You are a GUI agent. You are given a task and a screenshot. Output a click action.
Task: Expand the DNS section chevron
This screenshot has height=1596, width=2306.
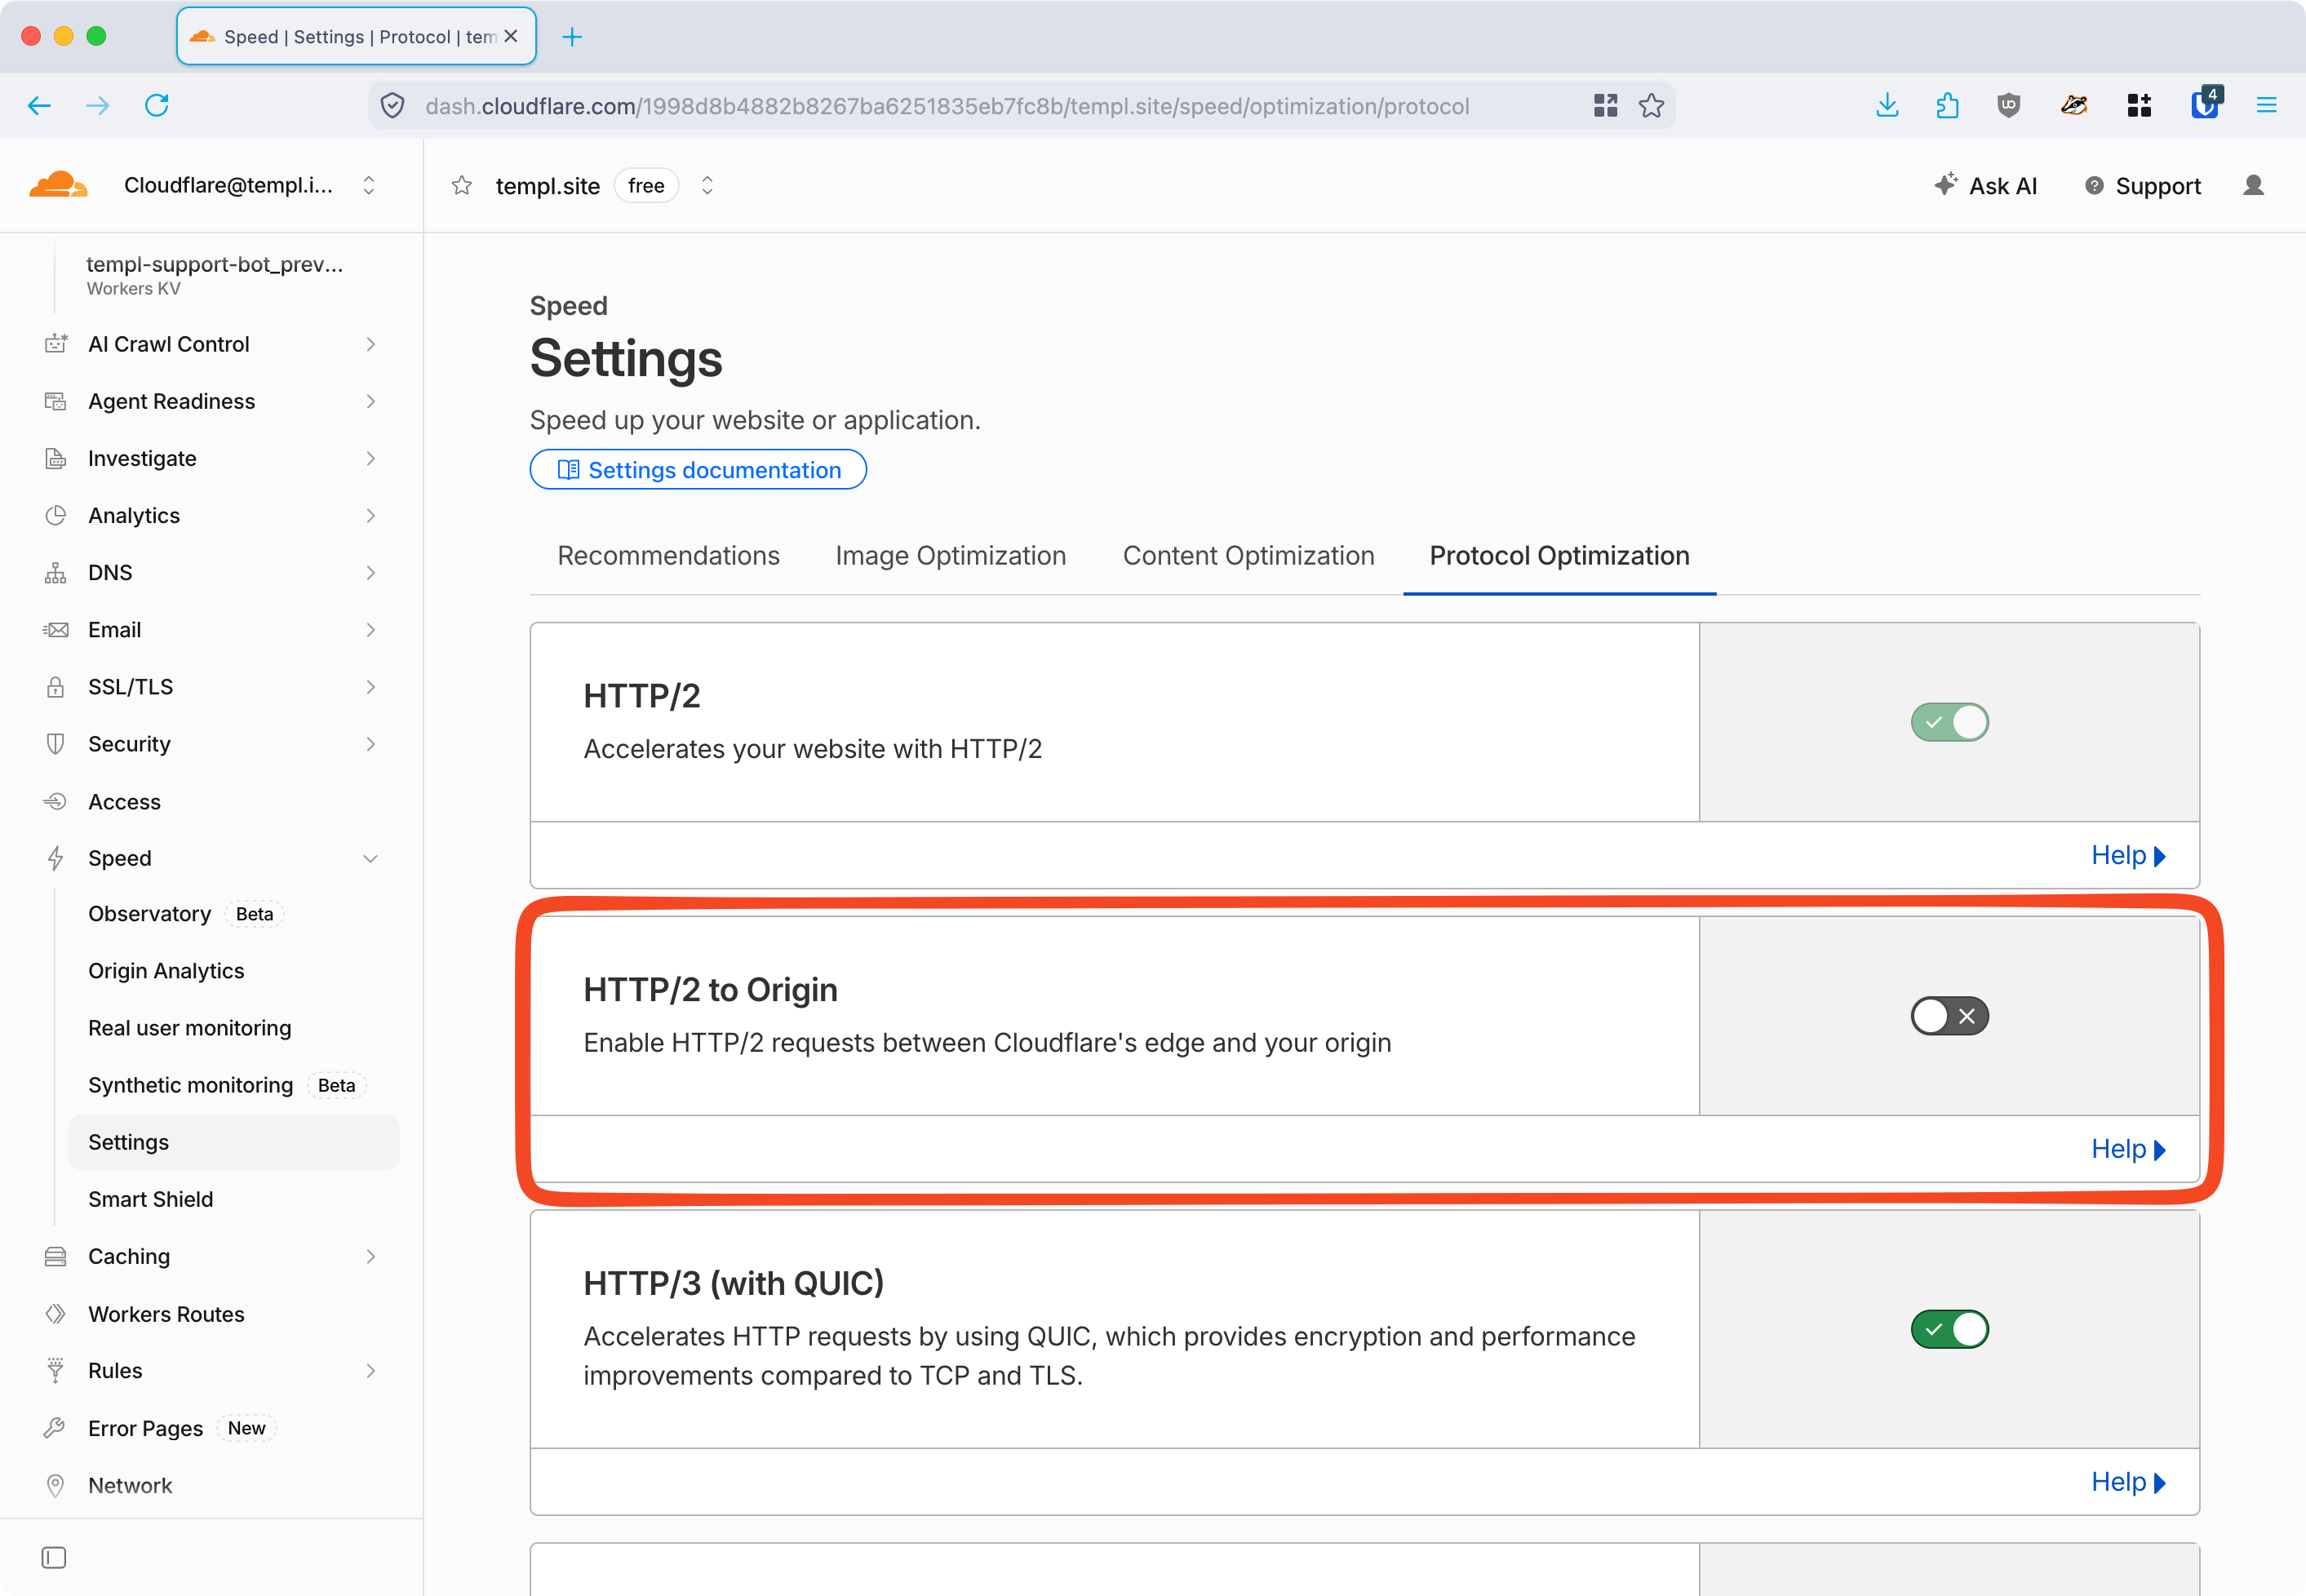371,573
